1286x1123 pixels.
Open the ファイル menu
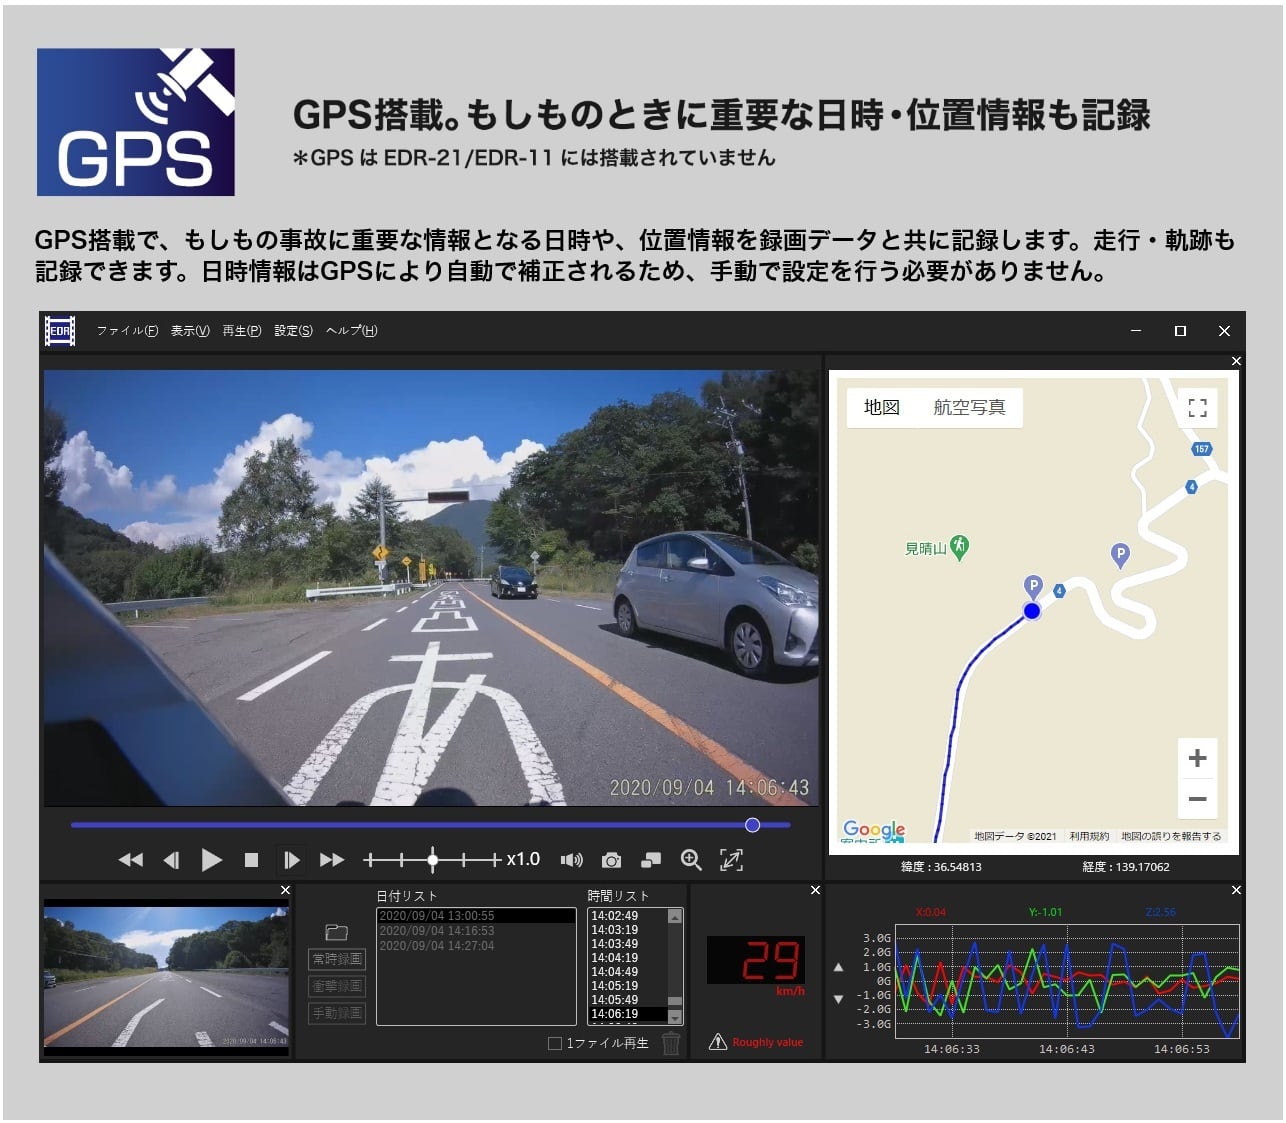(x=127, y=331)
